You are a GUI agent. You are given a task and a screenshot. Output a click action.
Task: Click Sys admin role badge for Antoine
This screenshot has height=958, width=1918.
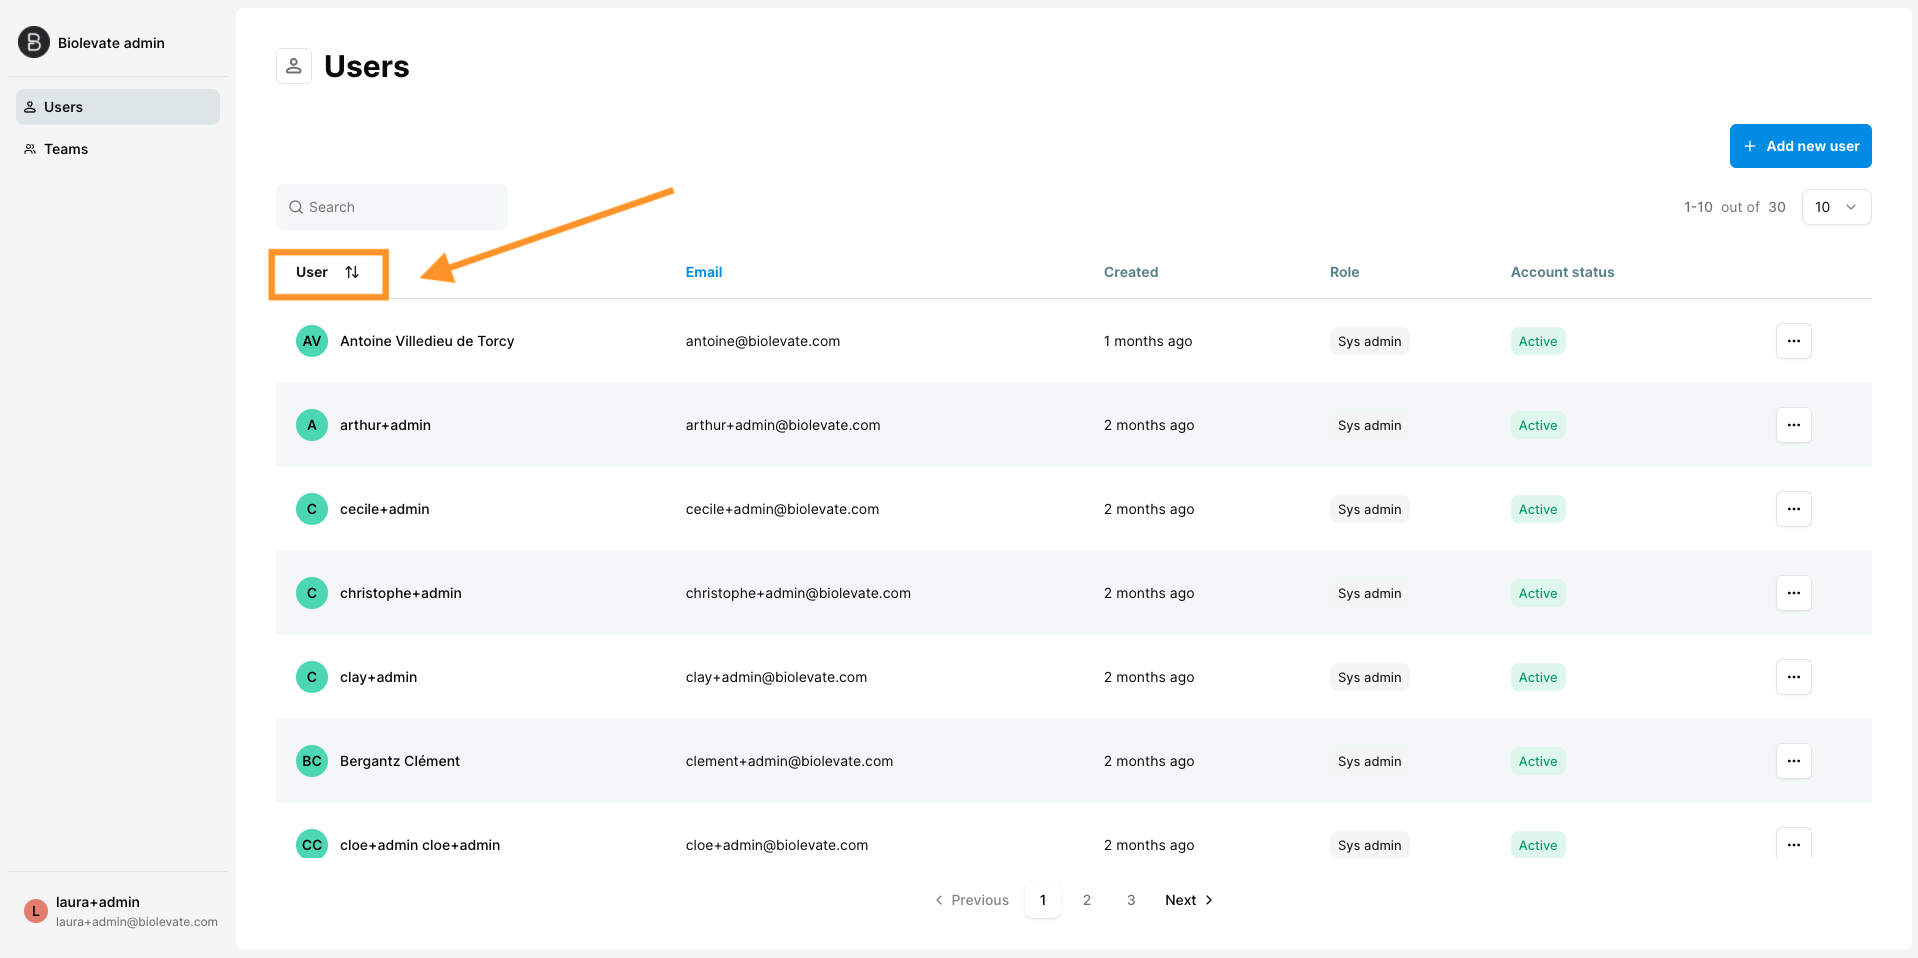point(1370,341)
